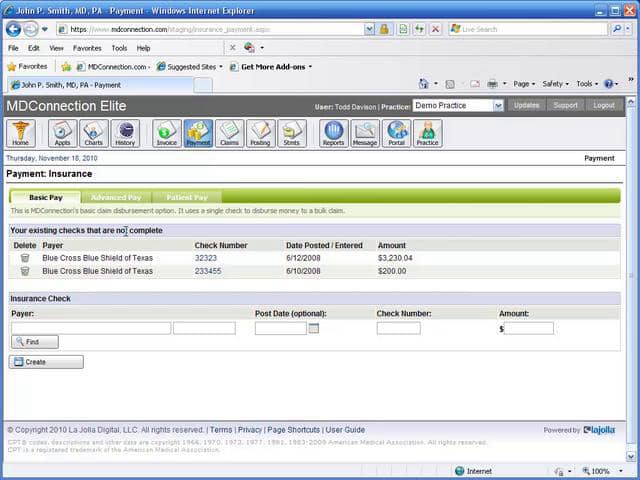
Task: Open the Charts toolbar icon
Action: [x=94, y=133]
